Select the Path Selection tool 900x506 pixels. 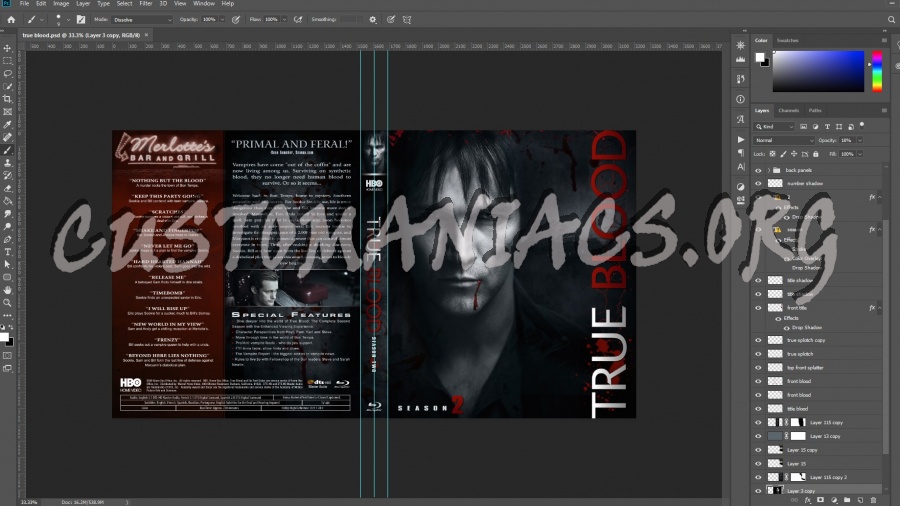7,264
